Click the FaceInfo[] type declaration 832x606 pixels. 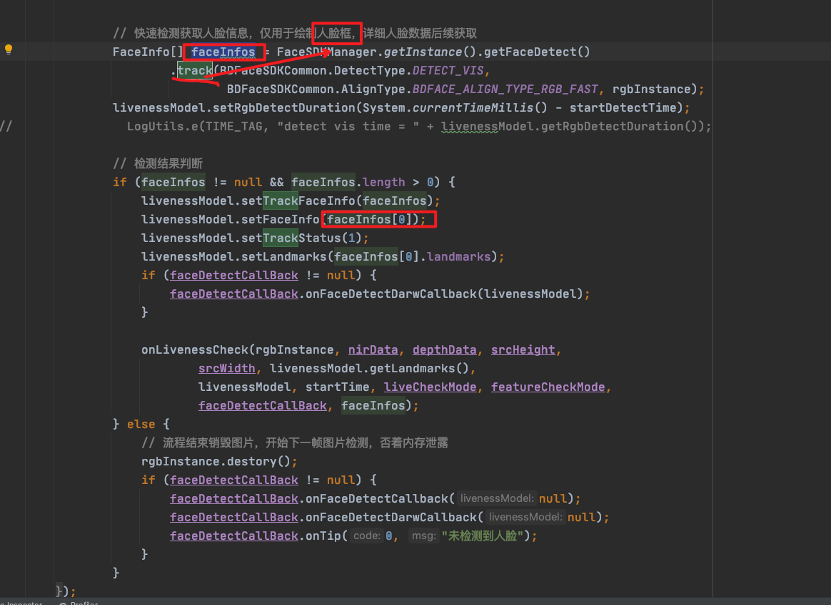coord(148,52)
